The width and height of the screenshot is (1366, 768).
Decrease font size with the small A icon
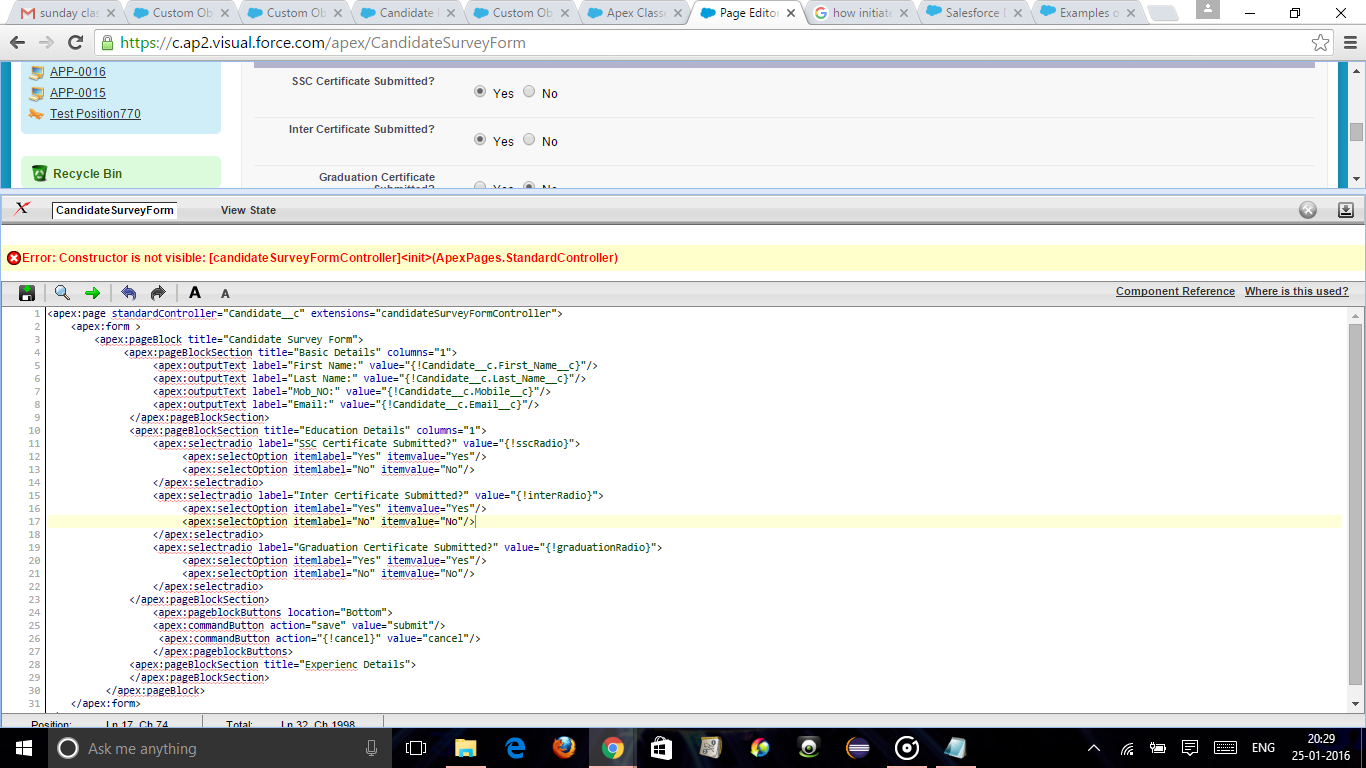coord(224,293)
